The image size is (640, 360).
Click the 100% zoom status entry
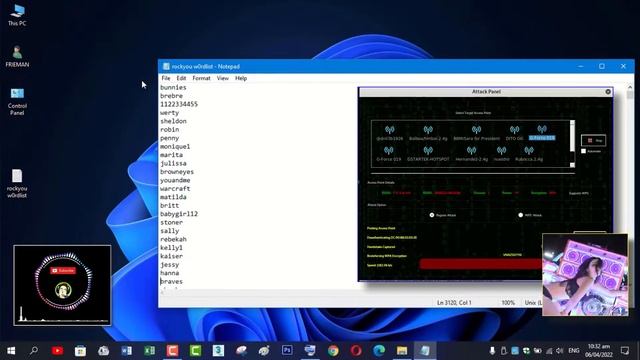tap(508, 303)
